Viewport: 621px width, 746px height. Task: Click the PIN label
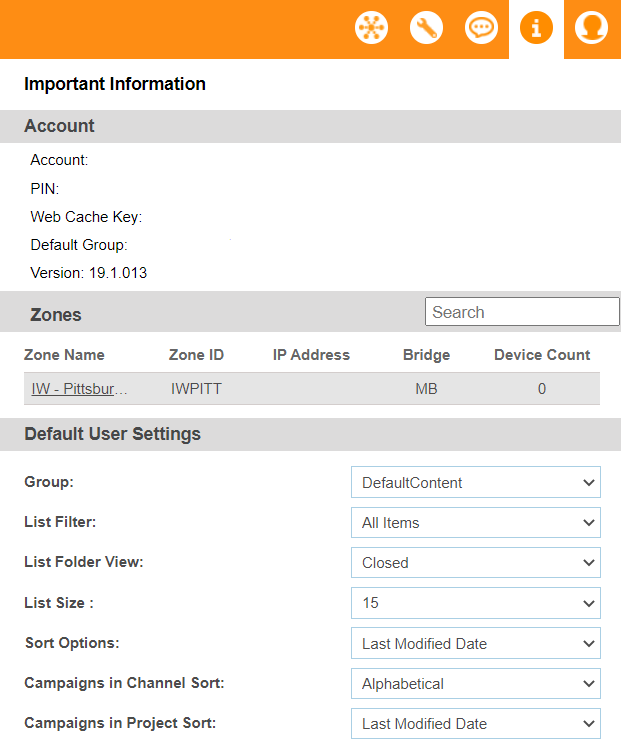(x=45, y=189)
